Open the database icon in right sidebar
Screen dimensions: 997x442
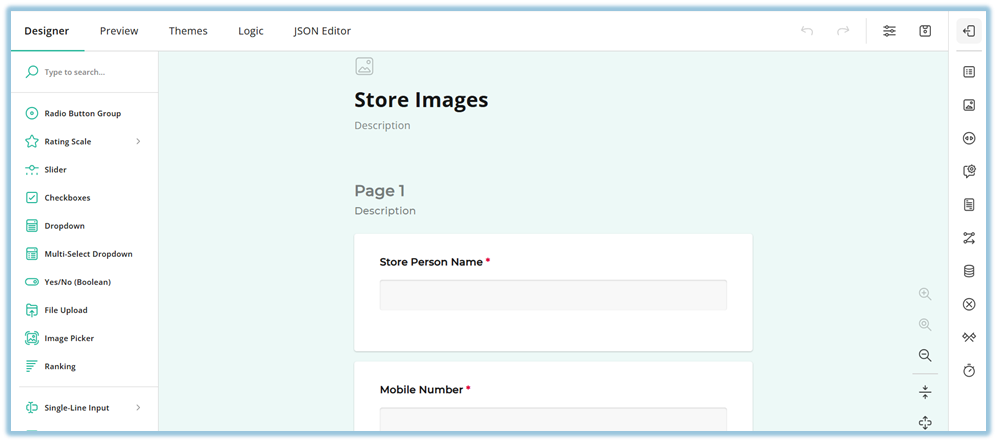click(968, 271)
